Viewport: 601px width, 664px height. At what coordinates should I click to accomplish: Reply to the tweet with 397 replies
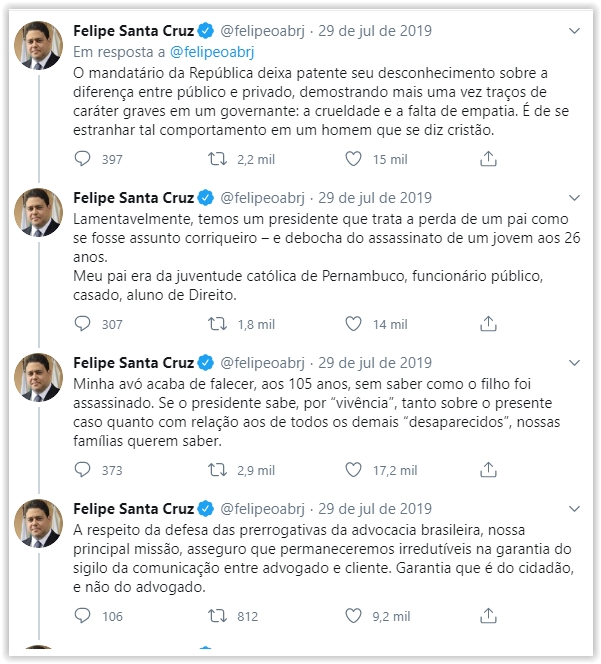tap(83, 158)
